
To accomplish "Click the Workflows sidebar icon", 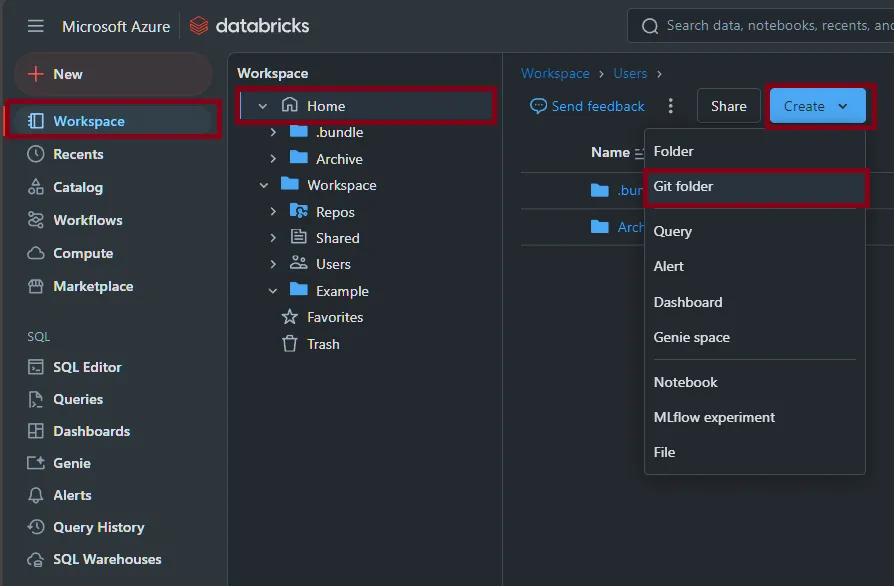I will pos(36,220).
